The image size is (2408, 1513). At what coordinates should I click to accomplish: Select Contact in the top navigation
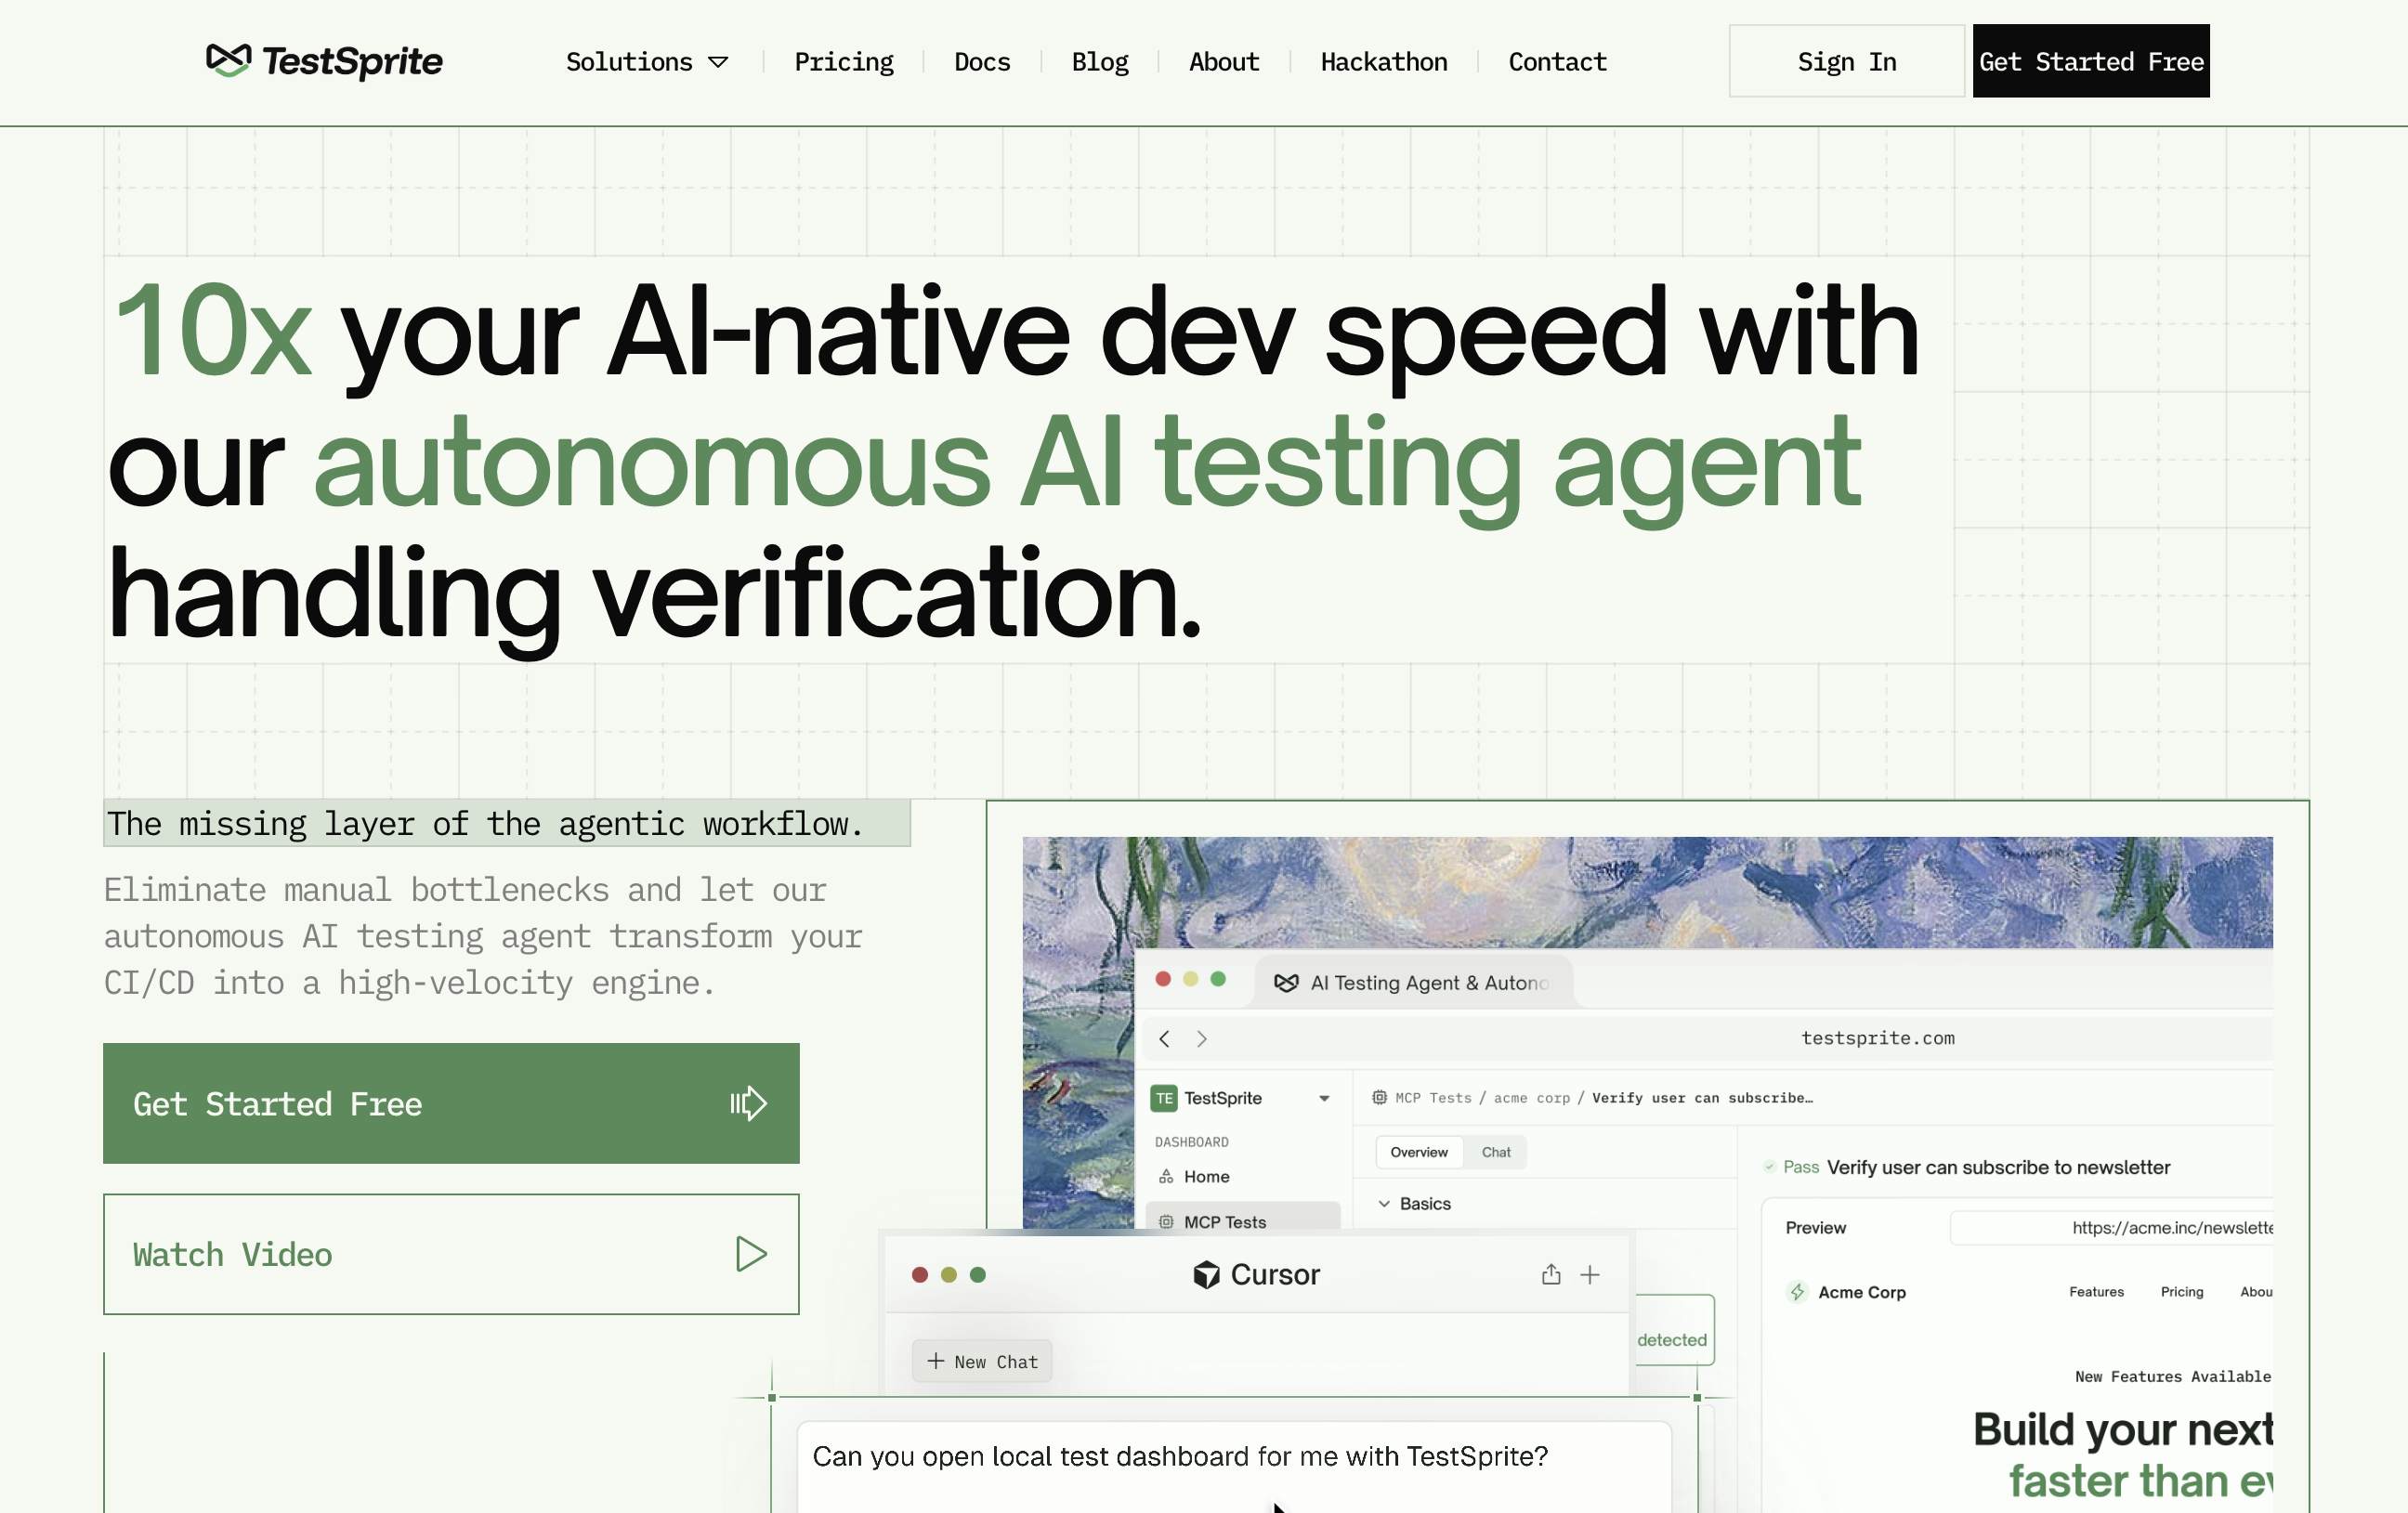[x=1557, y=62]
